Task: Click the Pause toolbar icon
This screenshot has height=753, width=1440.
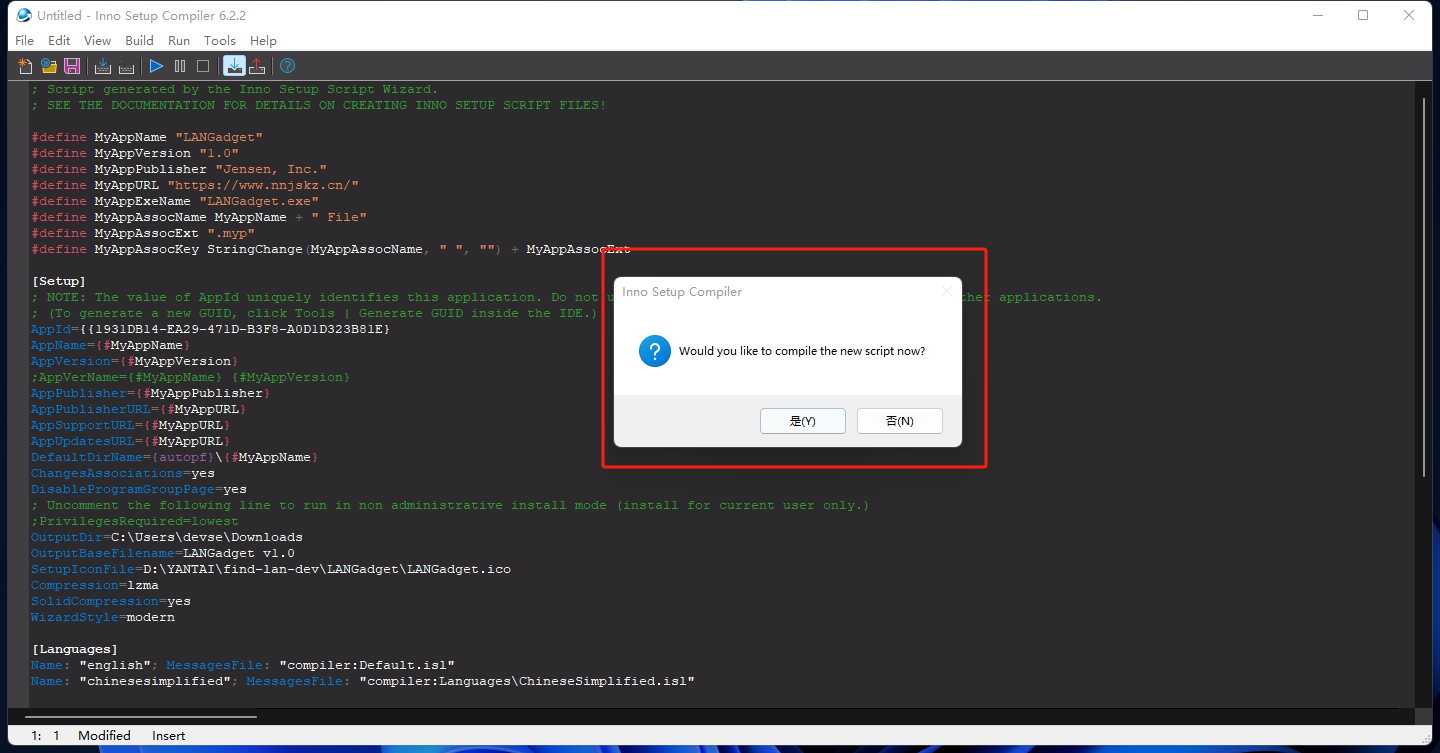Action: (180, 66)
